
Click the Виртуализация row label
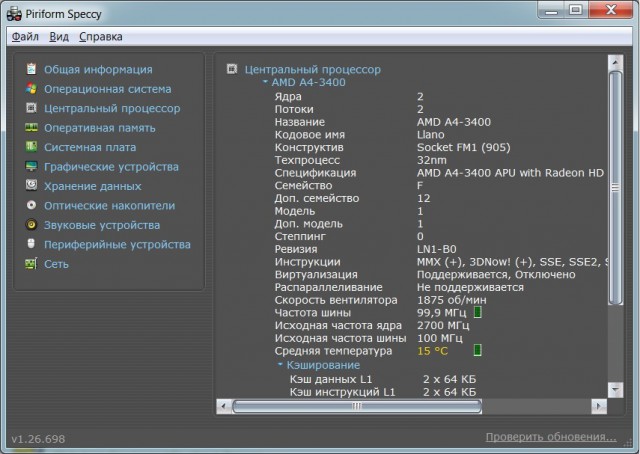(x=316, y=274)
